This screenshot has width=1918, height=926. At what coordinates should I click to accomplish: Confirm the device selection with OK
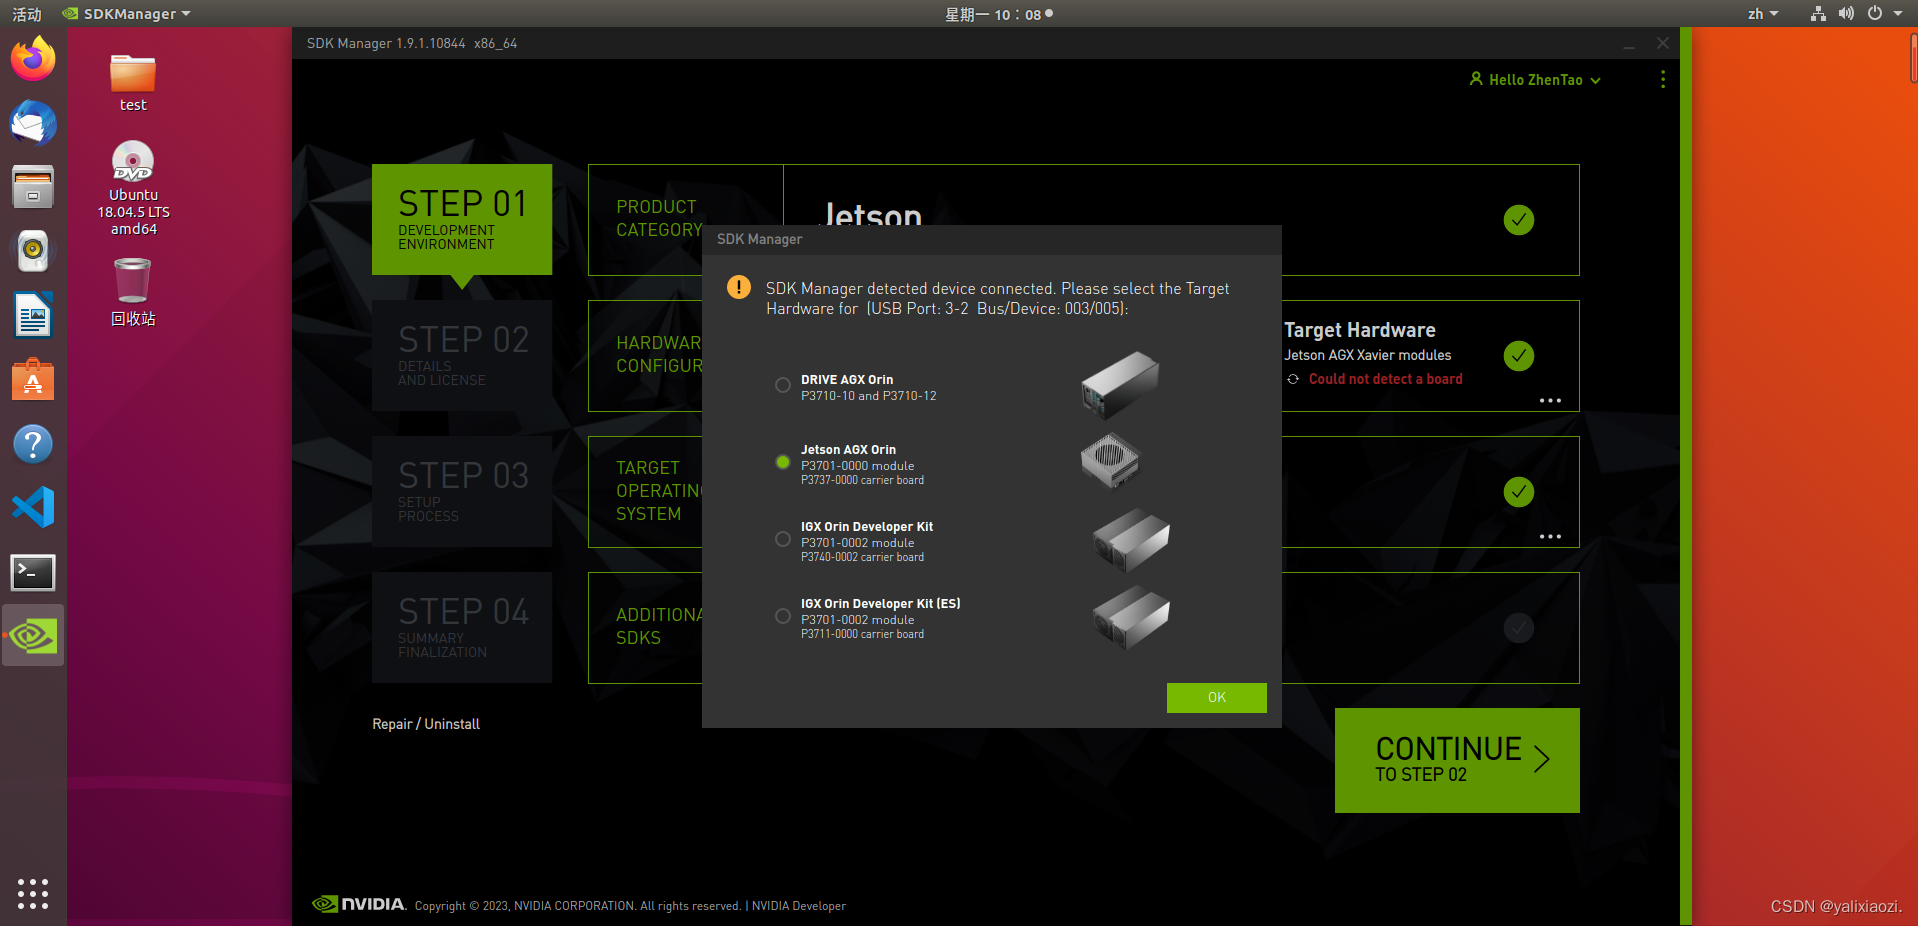[x=1216, y=697]
